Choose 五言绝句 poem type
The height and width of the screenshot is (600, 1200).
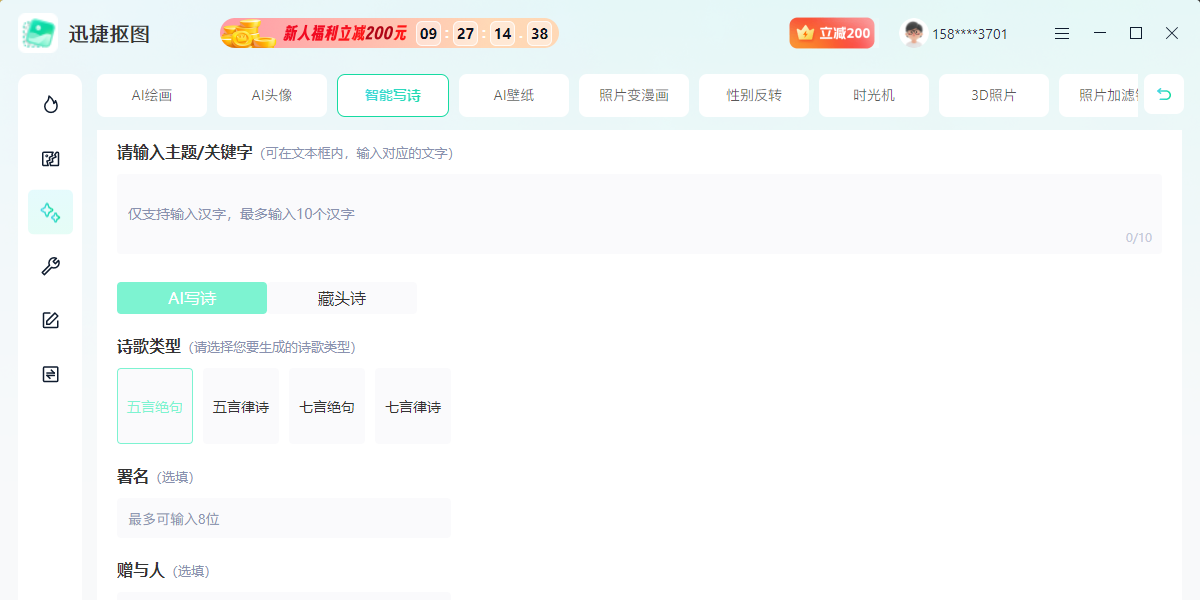click(x=155, y=406)
